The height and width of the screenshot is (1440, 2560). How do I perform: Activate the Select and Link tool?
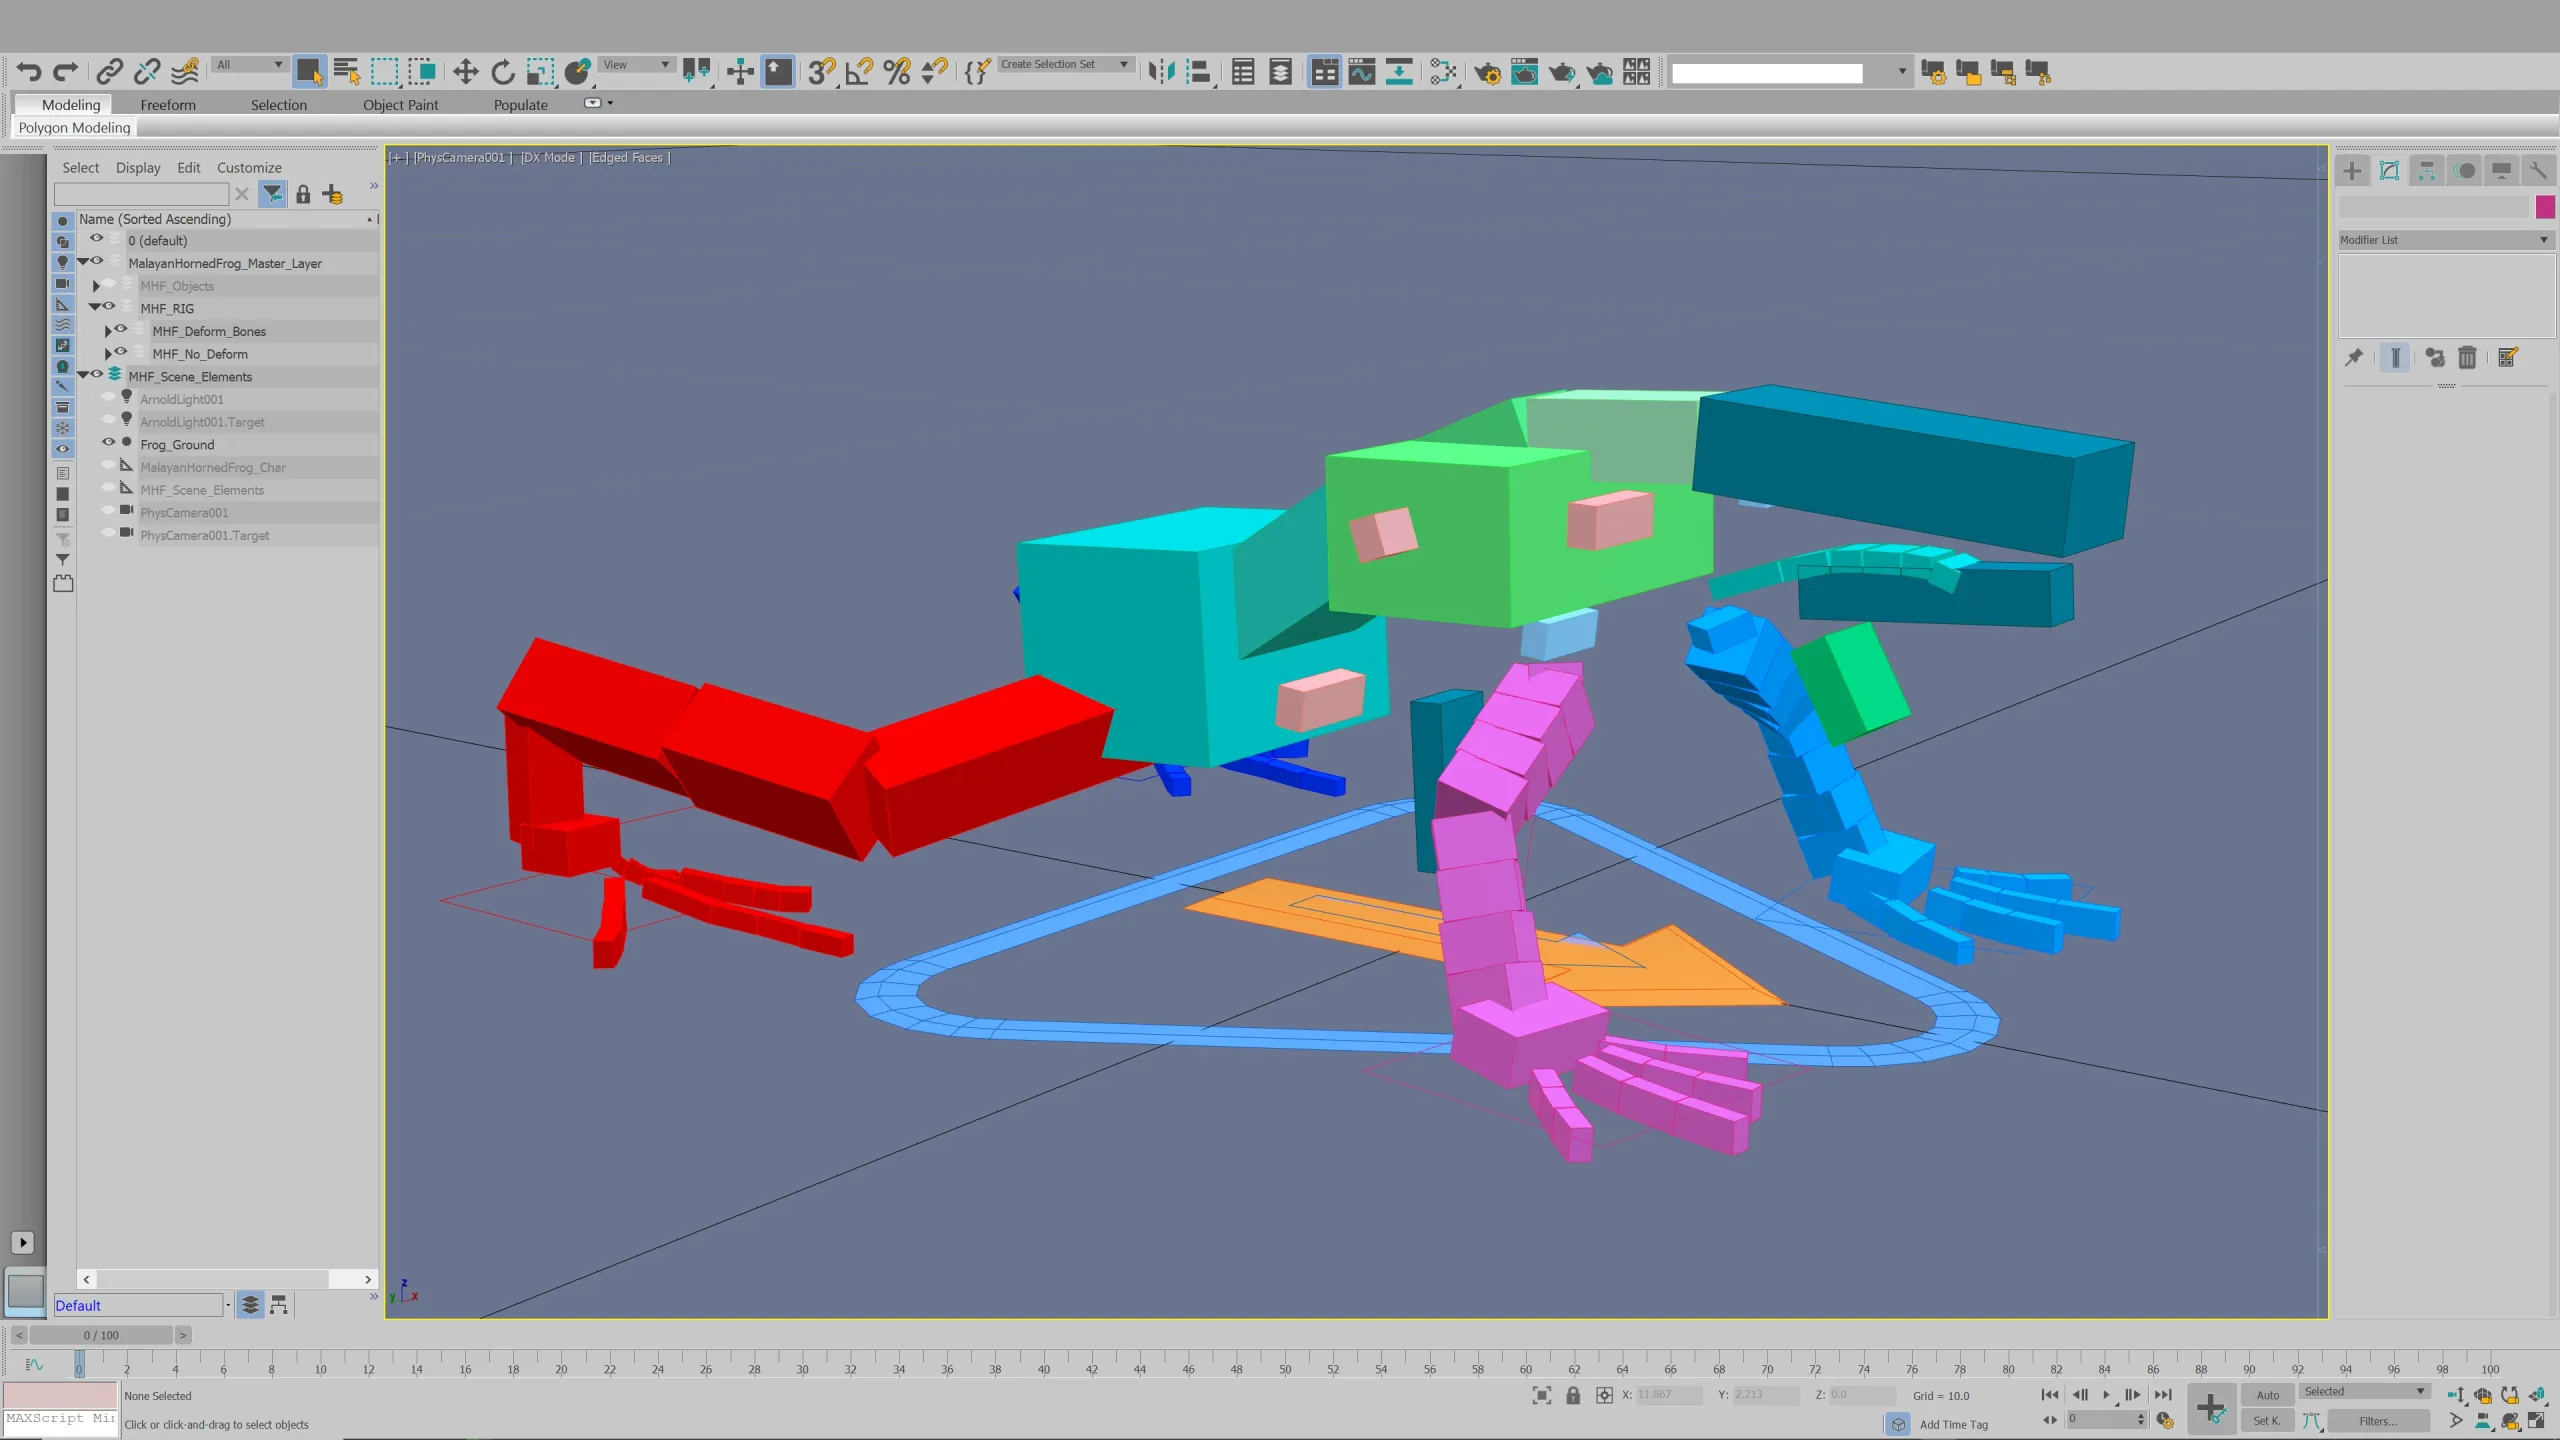pos(109,71)
